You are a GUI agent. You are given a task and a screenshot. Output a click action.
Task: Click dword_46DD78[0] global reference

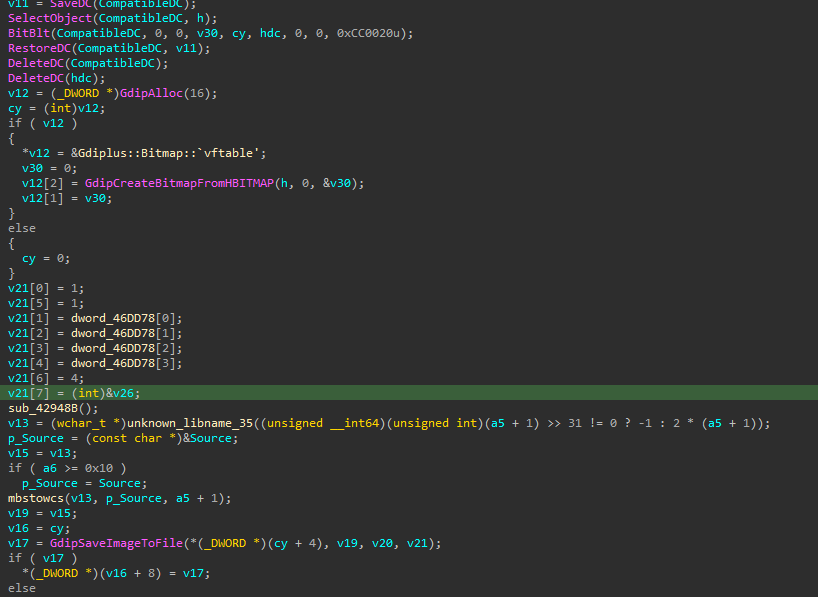pyautogui.click(x=127, y=318)
